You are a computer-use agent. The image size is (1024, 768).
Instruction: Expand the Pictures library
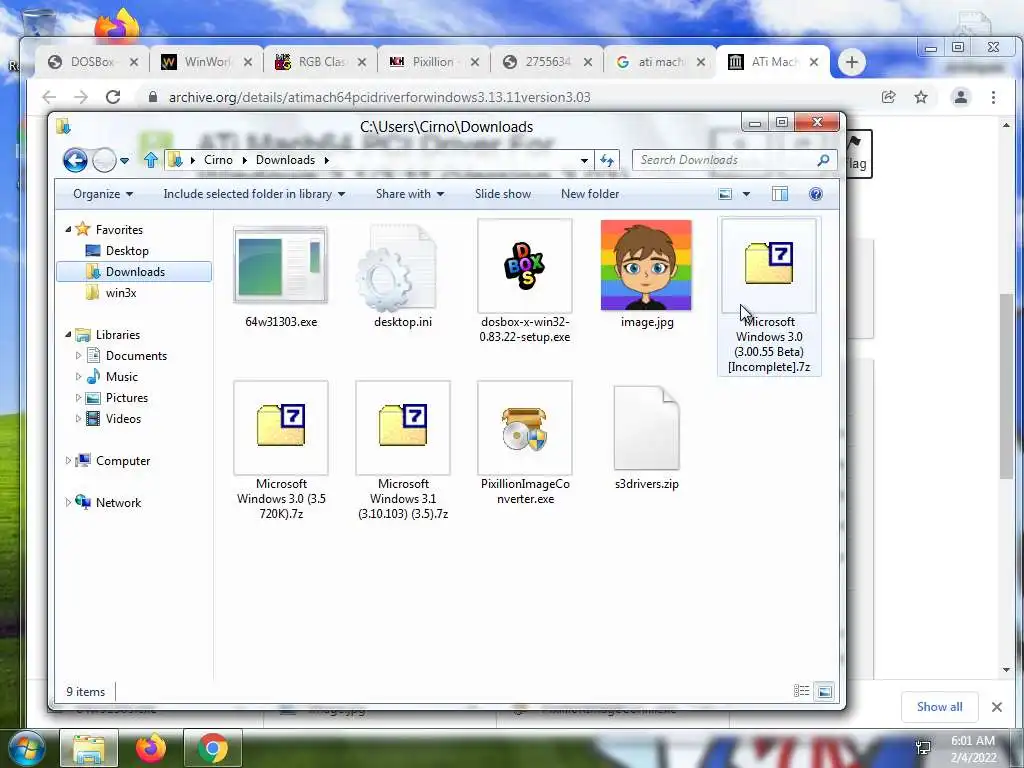point(78,398)
